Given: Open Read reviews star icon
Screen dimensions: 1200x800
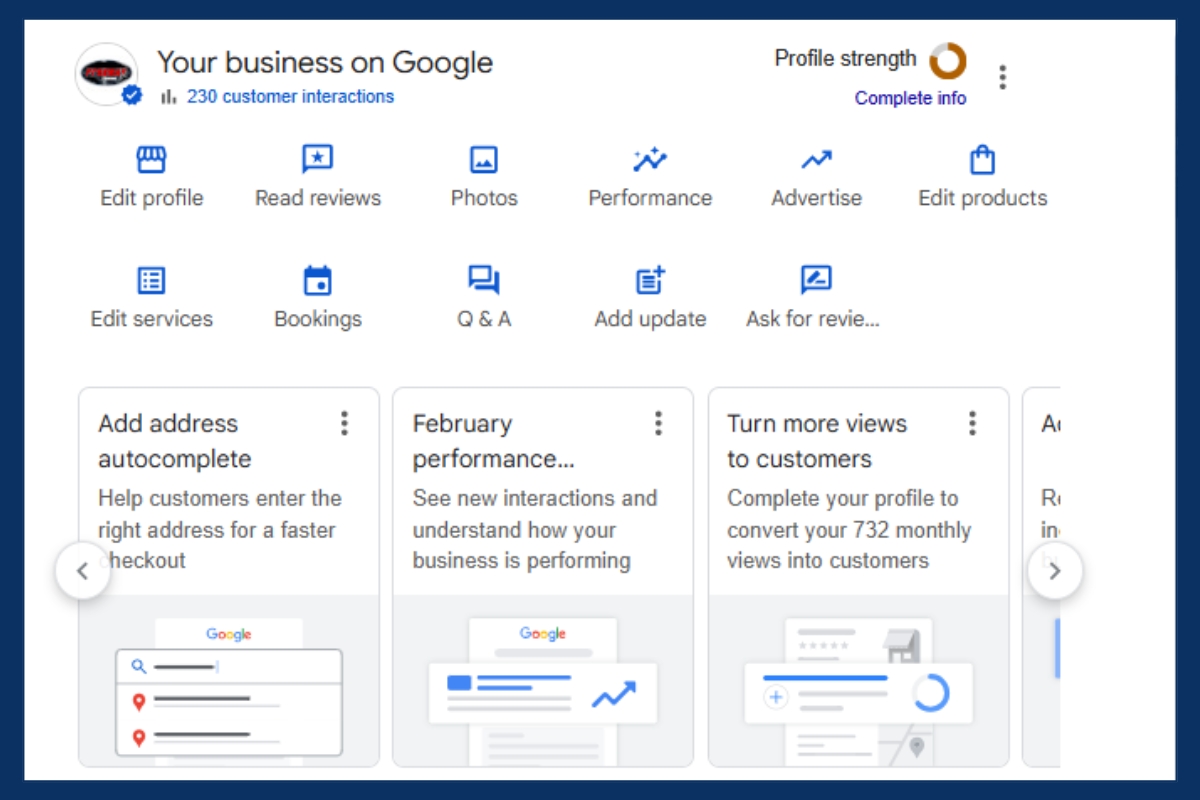Looking at the screenshot, I should click(317, 160).
